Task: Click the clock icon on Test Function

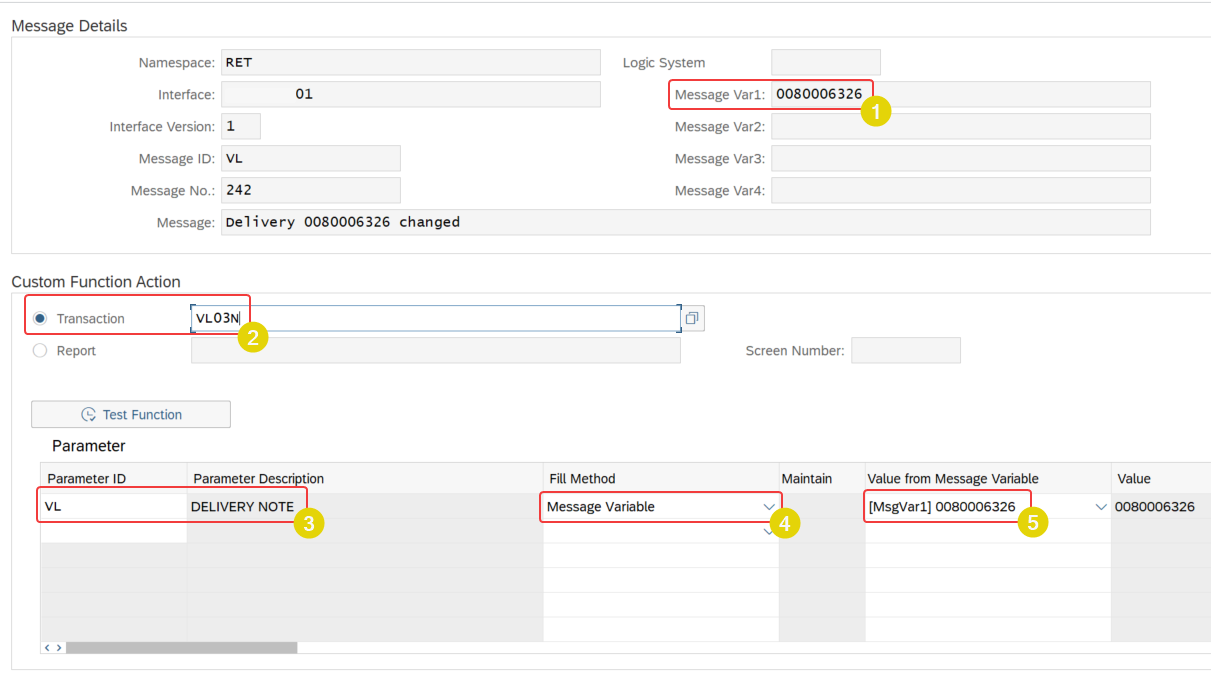Action: click(x=89, y=414)
